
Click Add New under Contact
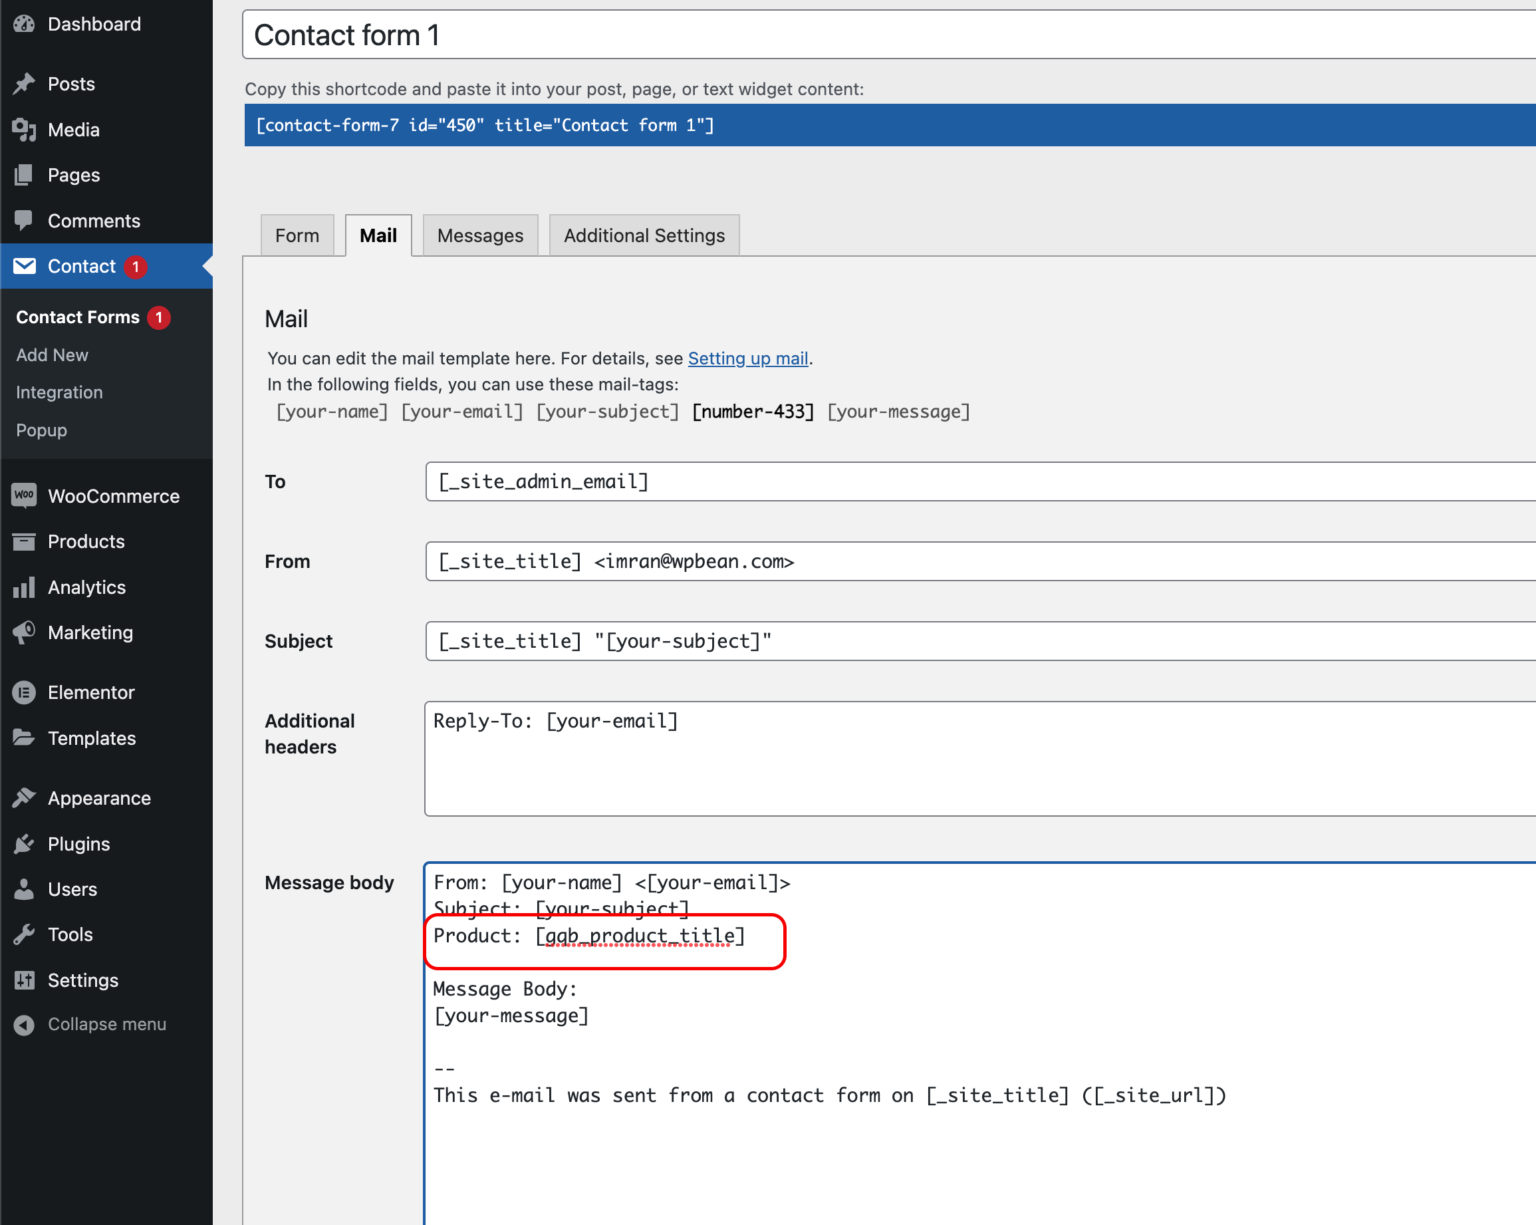(x=52, y=355)
